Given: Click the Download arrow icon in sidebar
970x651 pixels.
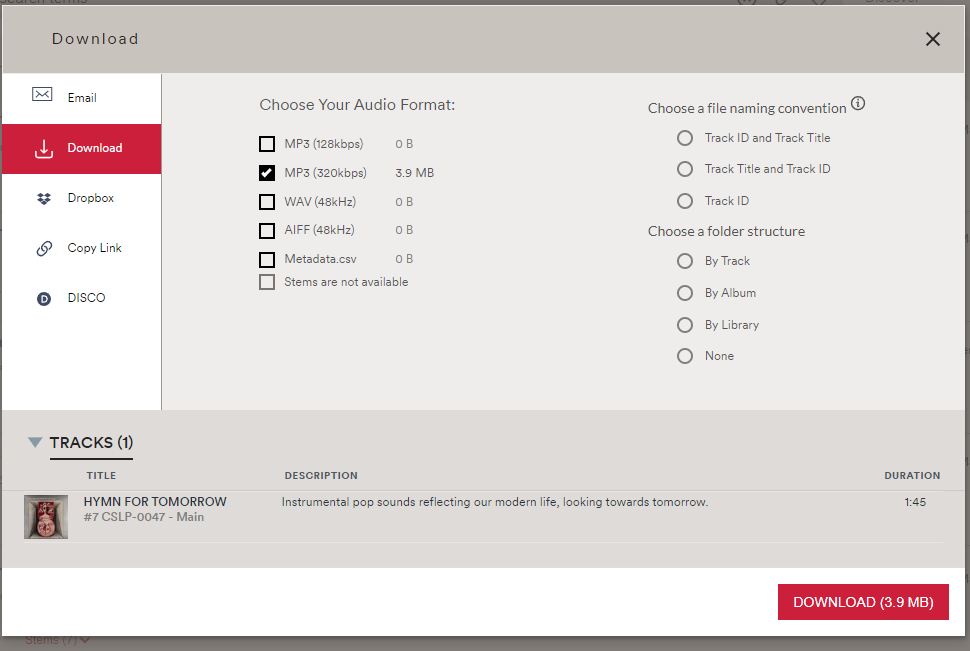Looking at the screenshot, I should (x=44, y=149).
